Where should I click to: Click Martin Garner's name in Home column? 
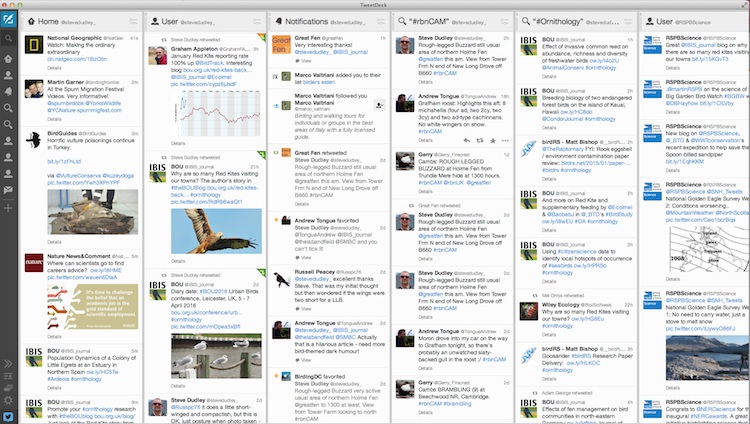coord(67,82)
